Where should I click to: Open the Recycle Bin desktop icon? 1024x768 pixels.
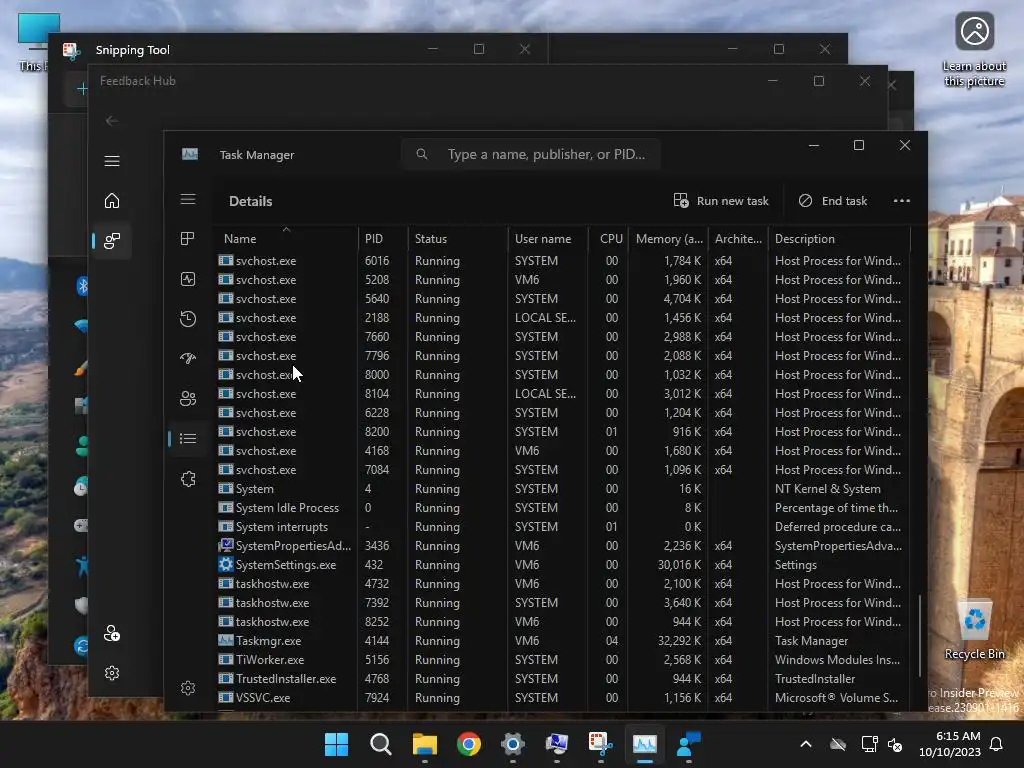(x=974, y=630)
